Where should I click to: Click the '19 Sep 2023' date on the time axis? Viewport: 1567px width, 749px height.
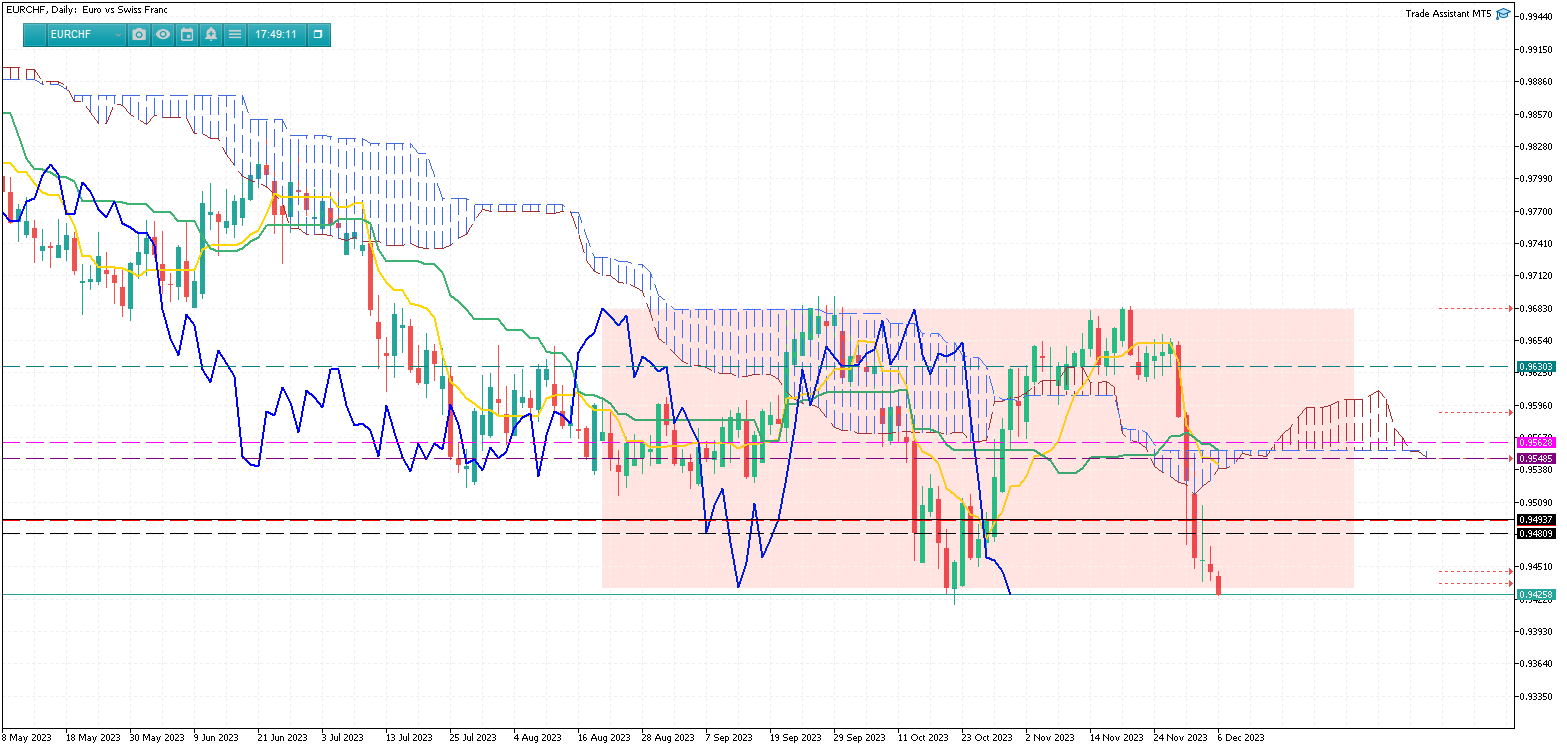coord(795,738)
